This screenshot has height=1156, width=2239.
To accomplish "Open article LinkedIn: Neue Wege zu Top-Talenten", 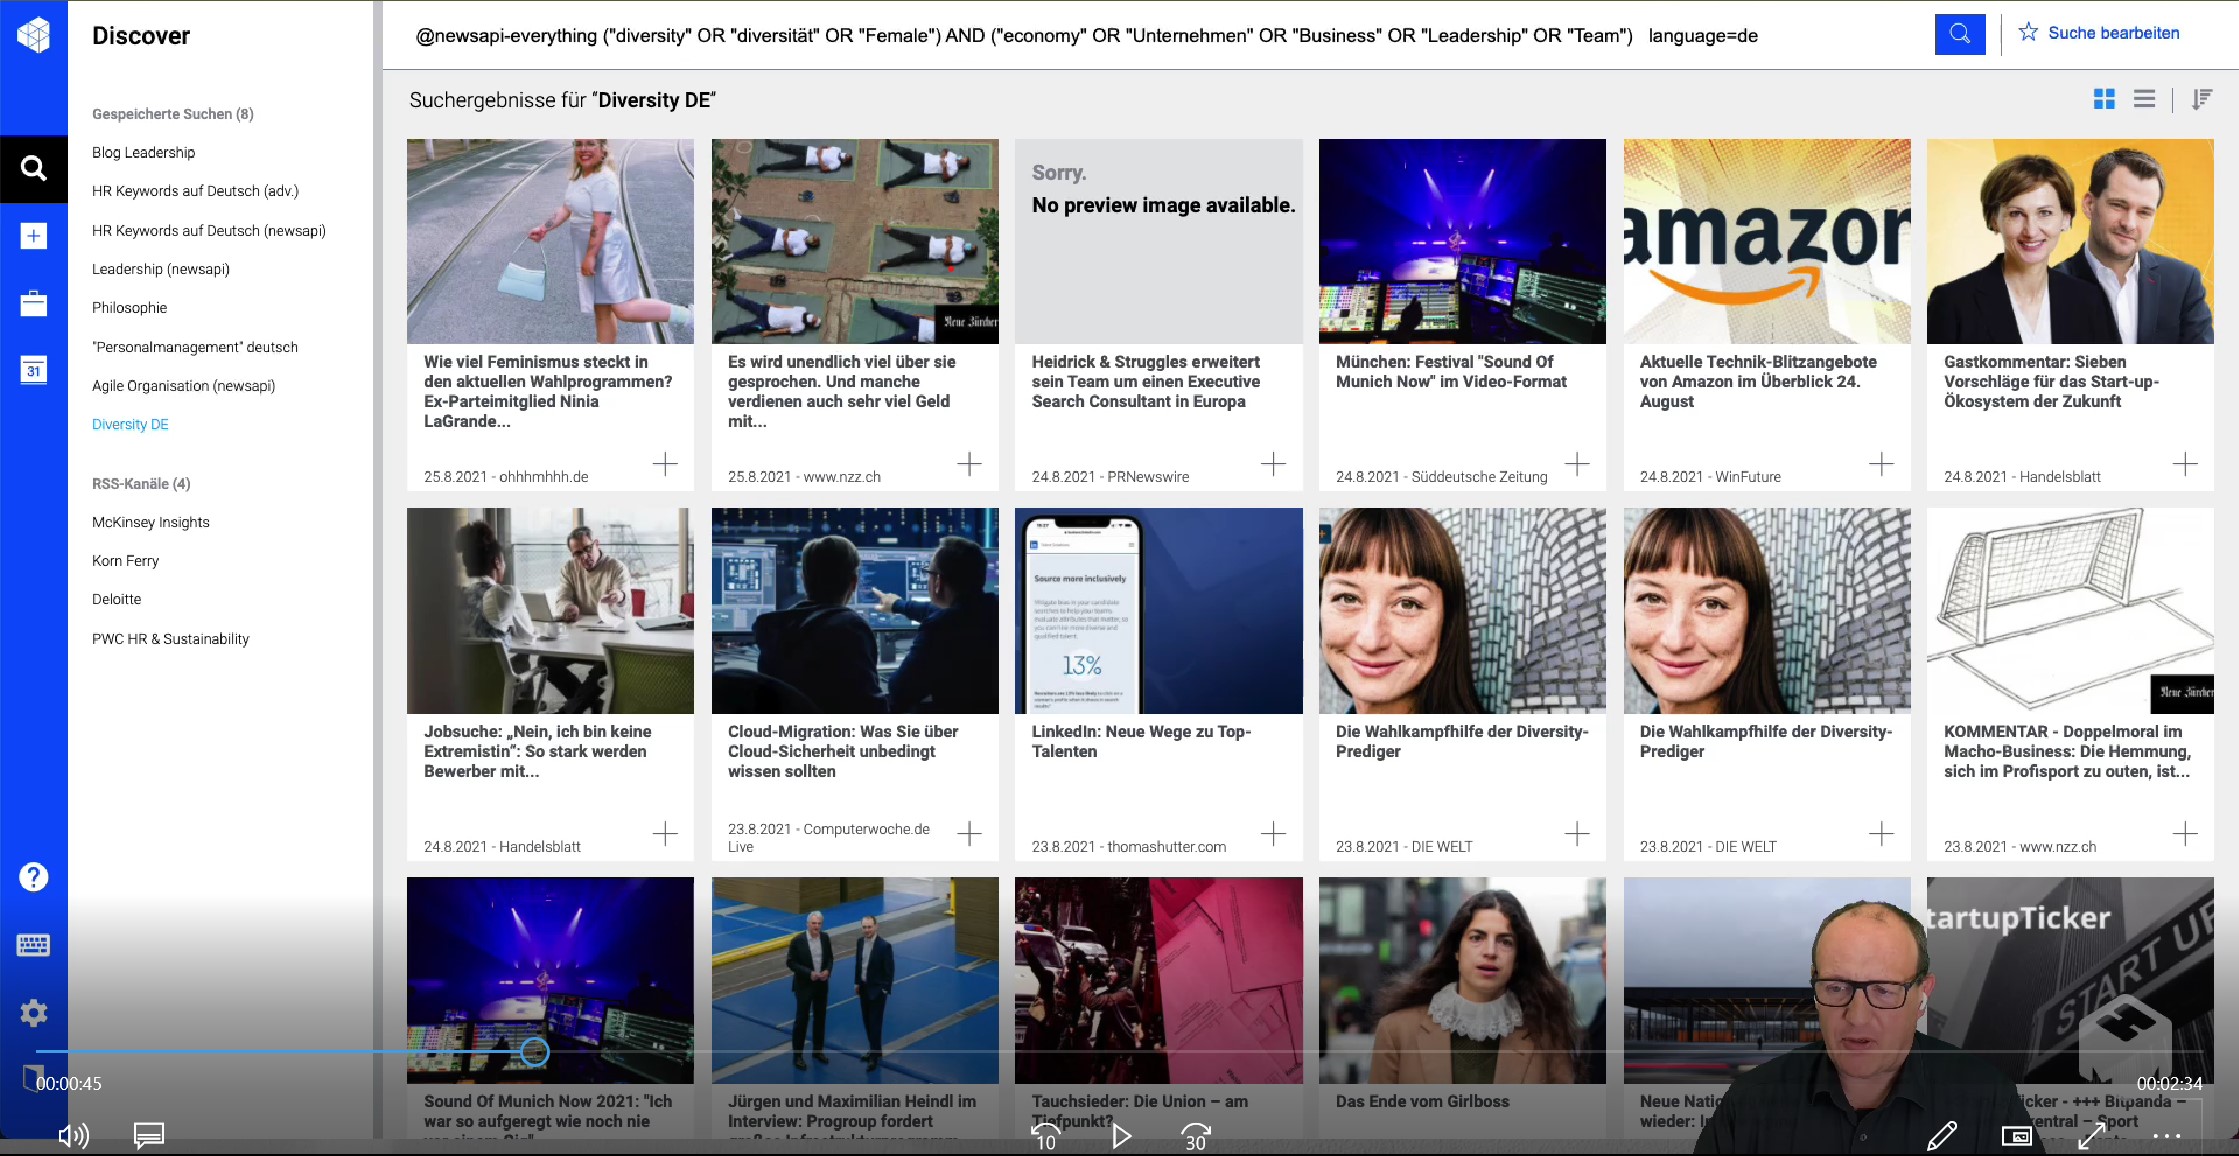I will pyautogui.click(x=1141, y=741).
